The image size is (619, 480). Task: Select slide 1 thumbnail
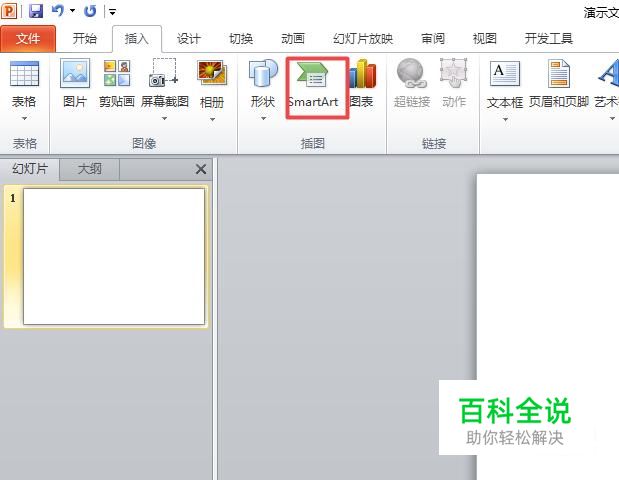pyautogui.click(x=114, y=257)
